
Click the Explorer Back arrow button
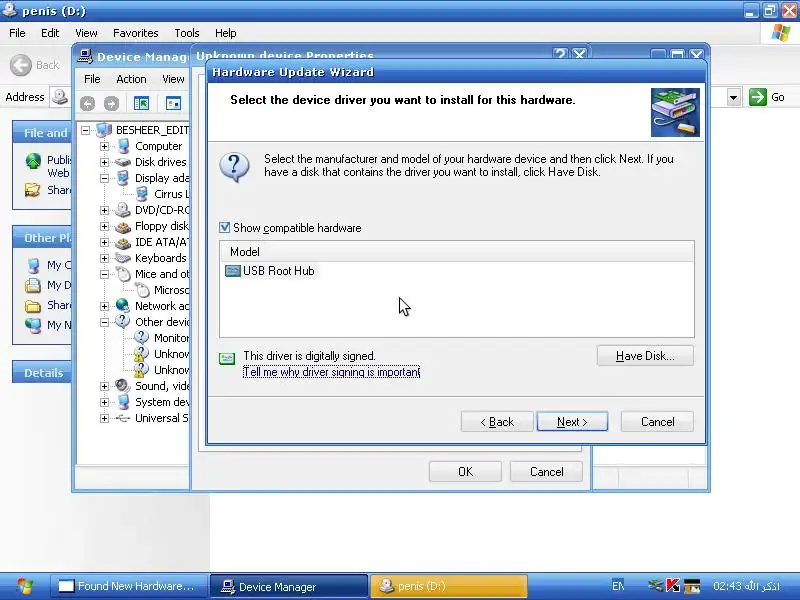click(x=21, y=65)
